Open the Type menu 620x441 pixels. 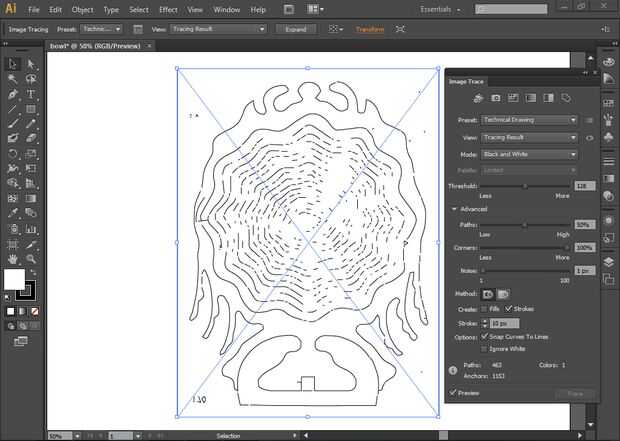coord(111,10)
